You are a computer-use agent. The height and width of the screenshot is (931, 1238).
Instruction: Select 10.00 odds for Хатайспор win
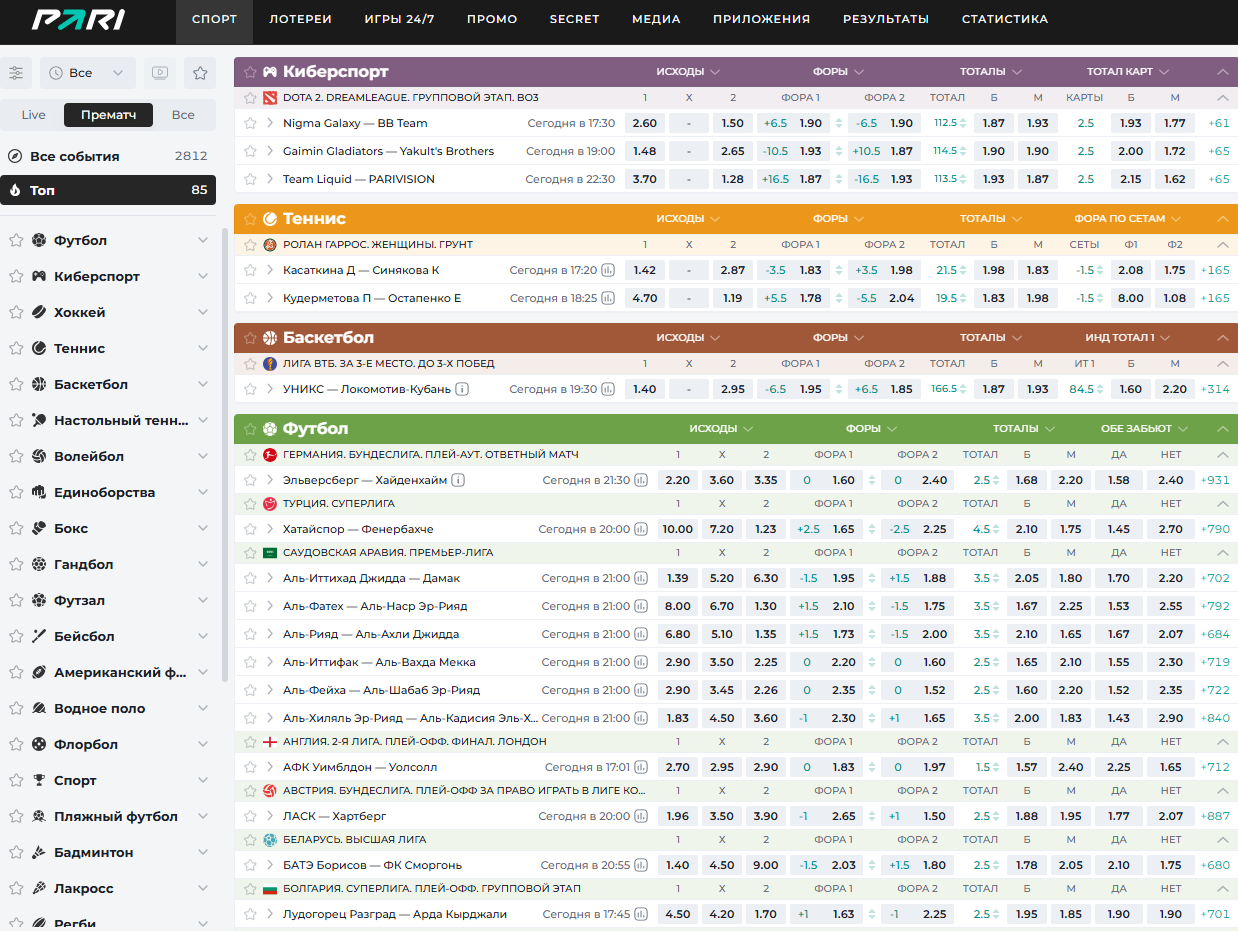(677, 529)
